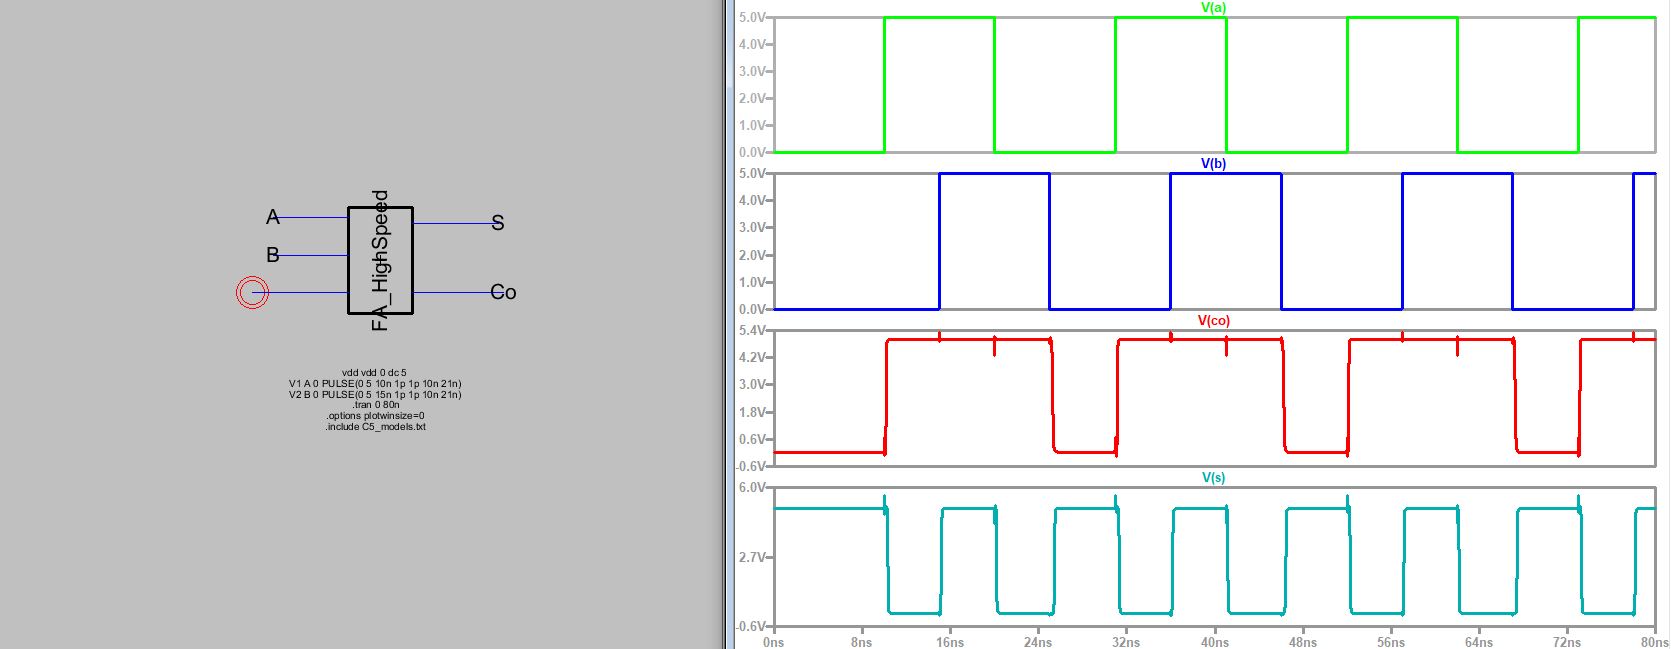Select the .include C5_models.txt directive

pyautogui.click(x=375, y=427)
